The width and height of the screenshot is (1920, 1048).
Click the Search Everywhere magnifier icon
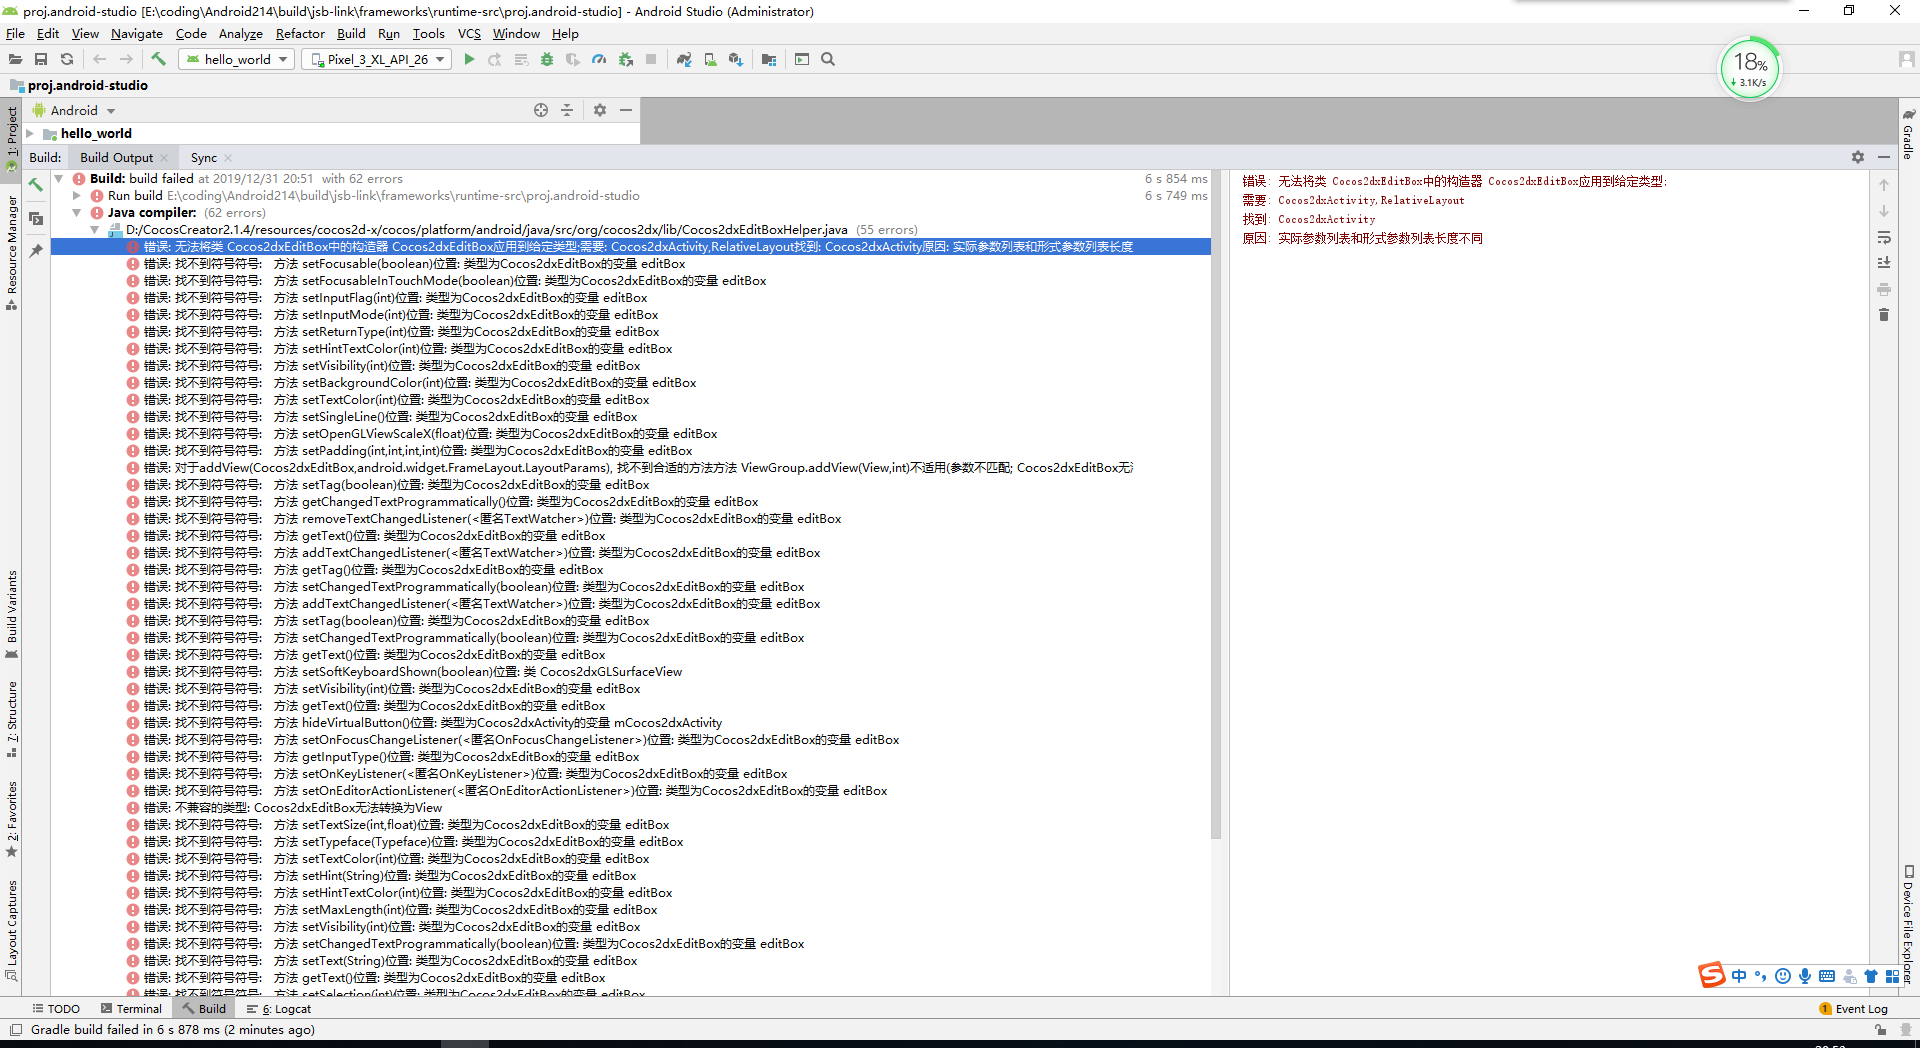[828, 60]
